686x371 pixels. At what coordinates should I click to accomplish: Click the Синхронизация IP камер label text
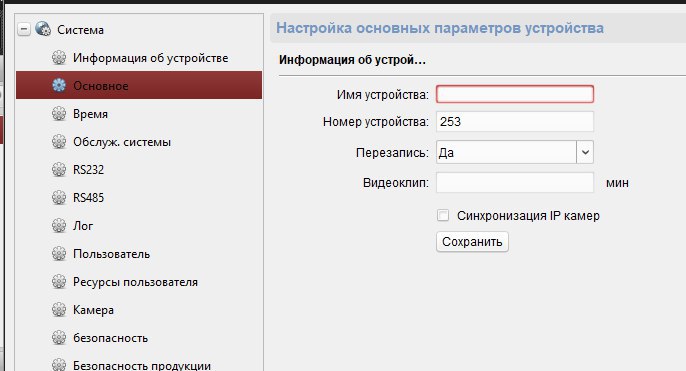pyautogui.click(x=528, y=216)
